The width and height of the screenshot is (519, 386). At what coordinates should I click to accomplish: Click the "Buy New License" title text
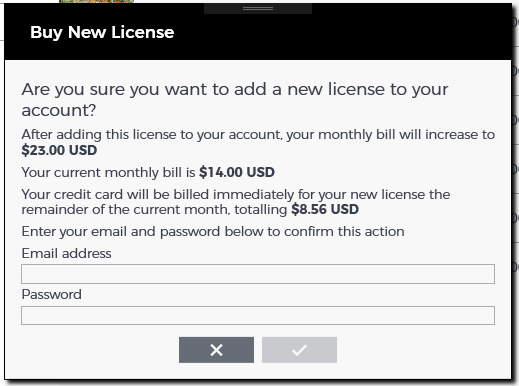[102, 32]
